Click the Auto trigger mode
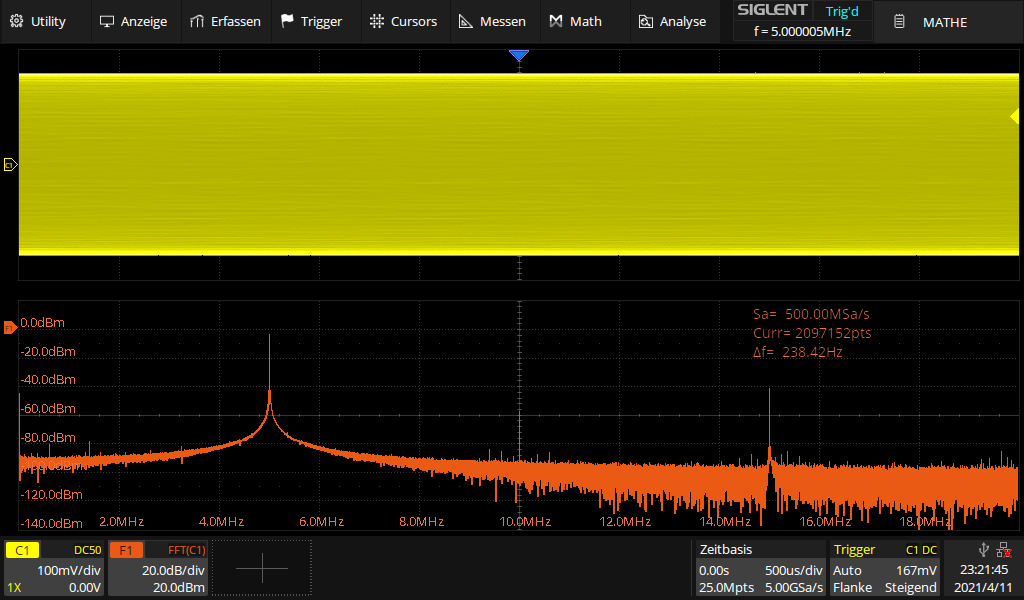The width and height of the screenshot is (1024, 600). click(847, 570)
